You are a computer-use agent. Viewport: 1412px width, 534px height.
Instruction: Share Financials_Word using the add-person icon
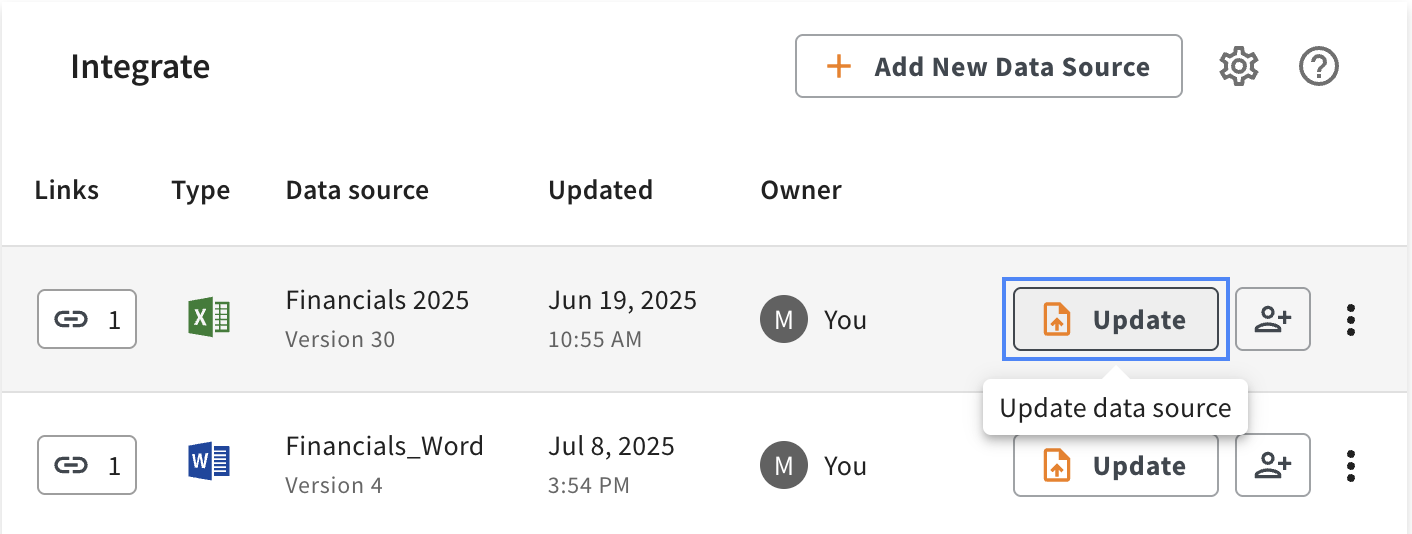pyautogui.click(x=1273, y=465)
